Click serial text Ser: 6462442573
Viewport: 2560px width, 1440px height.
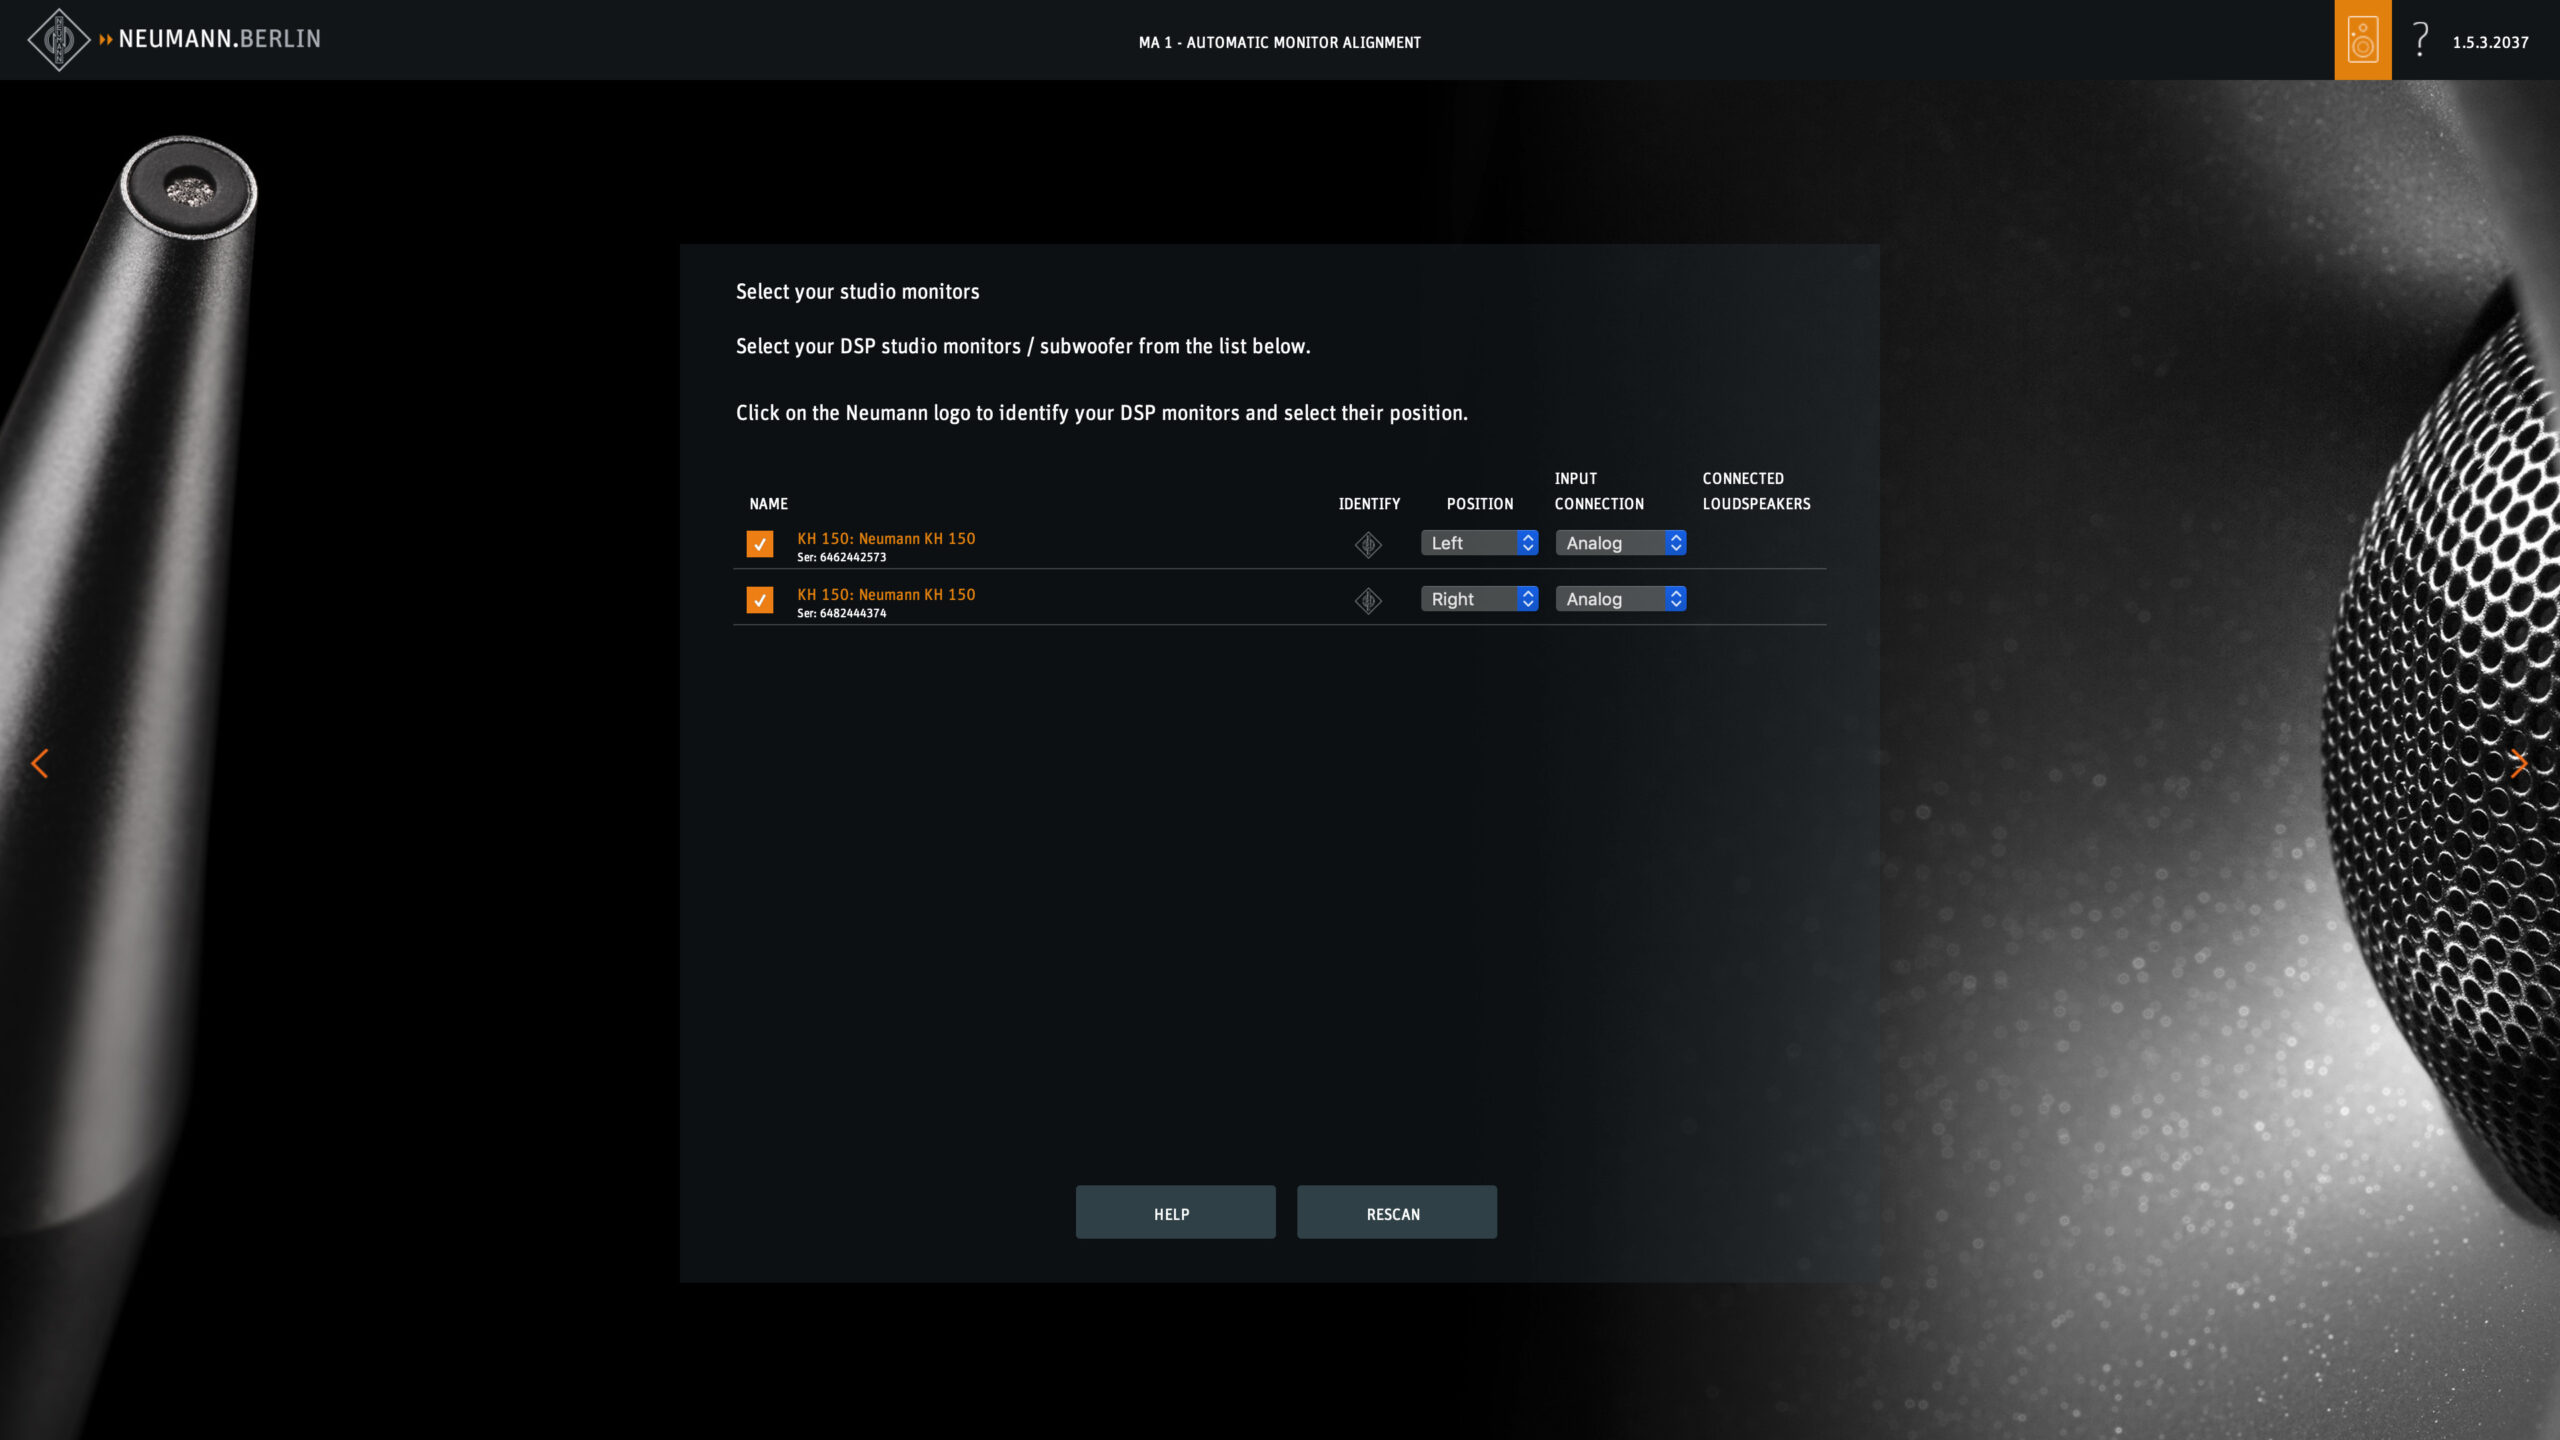pos(841,558)
